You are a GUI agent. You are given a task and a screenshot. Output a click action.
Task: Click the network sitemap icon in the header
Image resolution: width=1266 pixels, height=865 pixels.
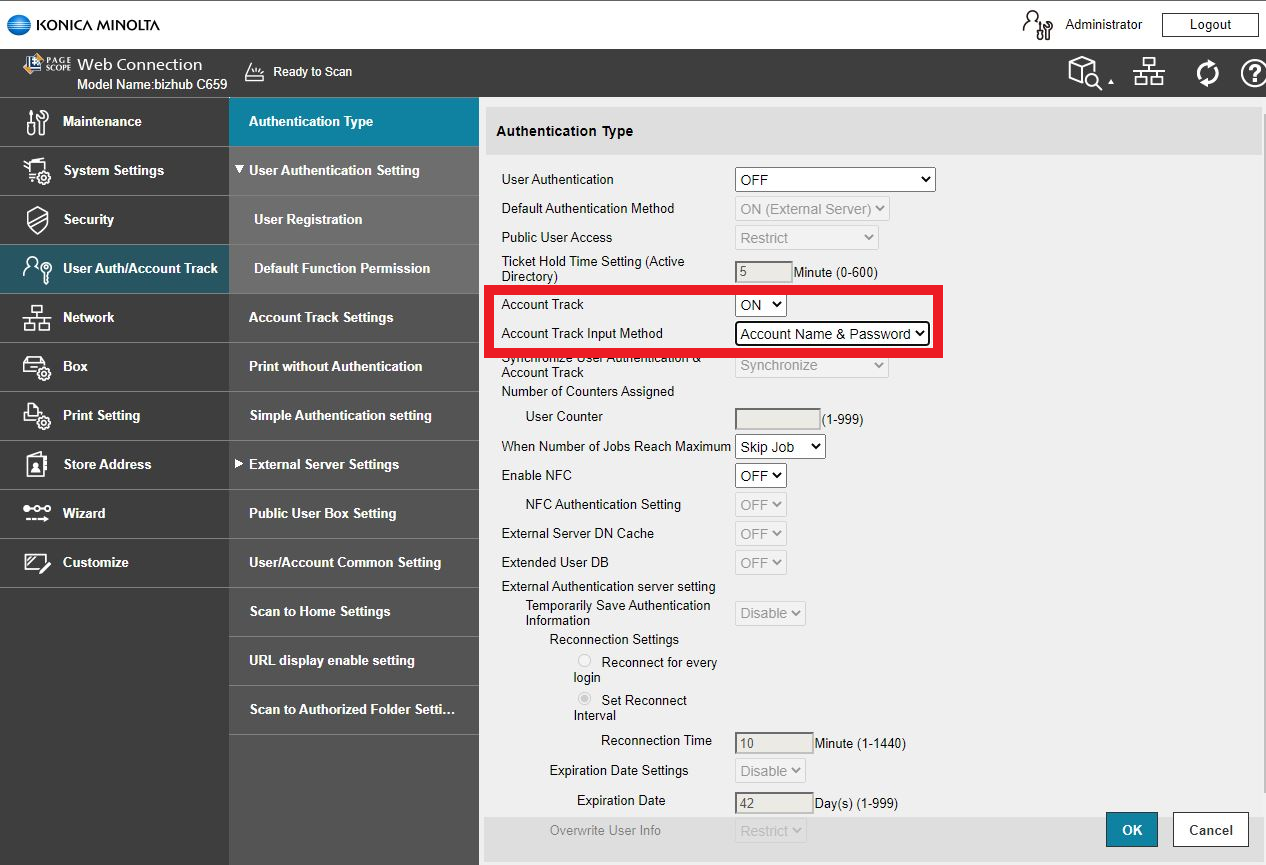tap(1149, 73)
